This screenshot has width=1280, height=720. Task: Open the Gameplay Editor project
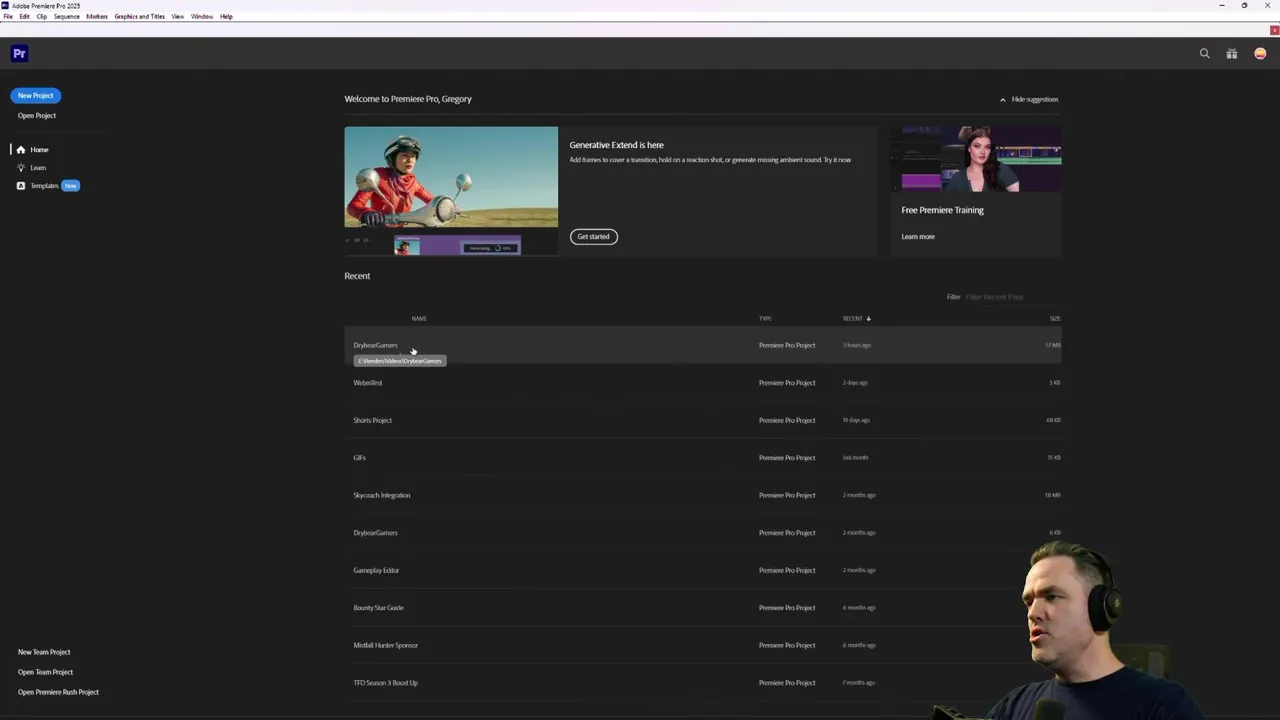(x=703, y=570)
